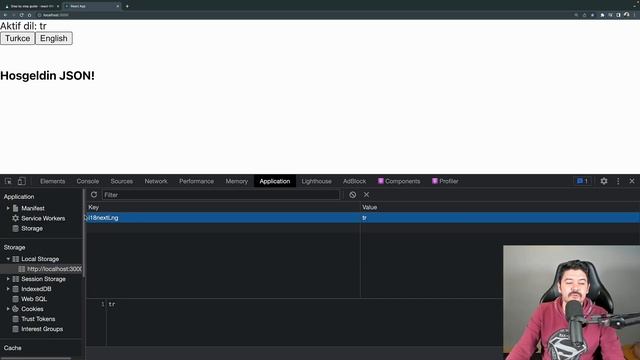Select Trust Tokens in the sidebar

pyautogui.click(x=38, y=319)
